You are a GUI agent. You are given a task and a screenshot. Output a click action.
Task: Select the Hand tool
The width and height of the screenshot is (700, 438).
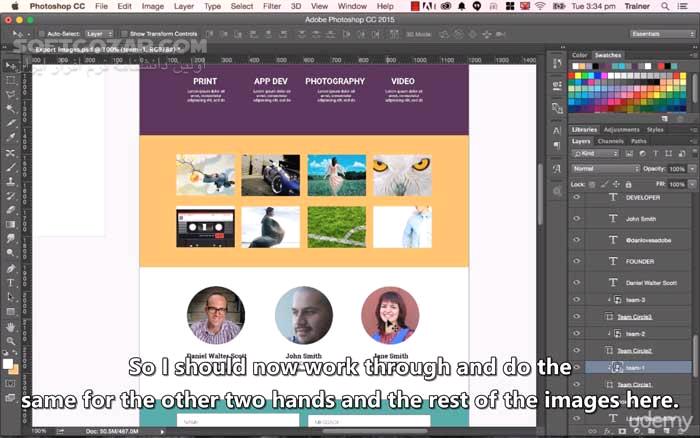pos(11,327)
